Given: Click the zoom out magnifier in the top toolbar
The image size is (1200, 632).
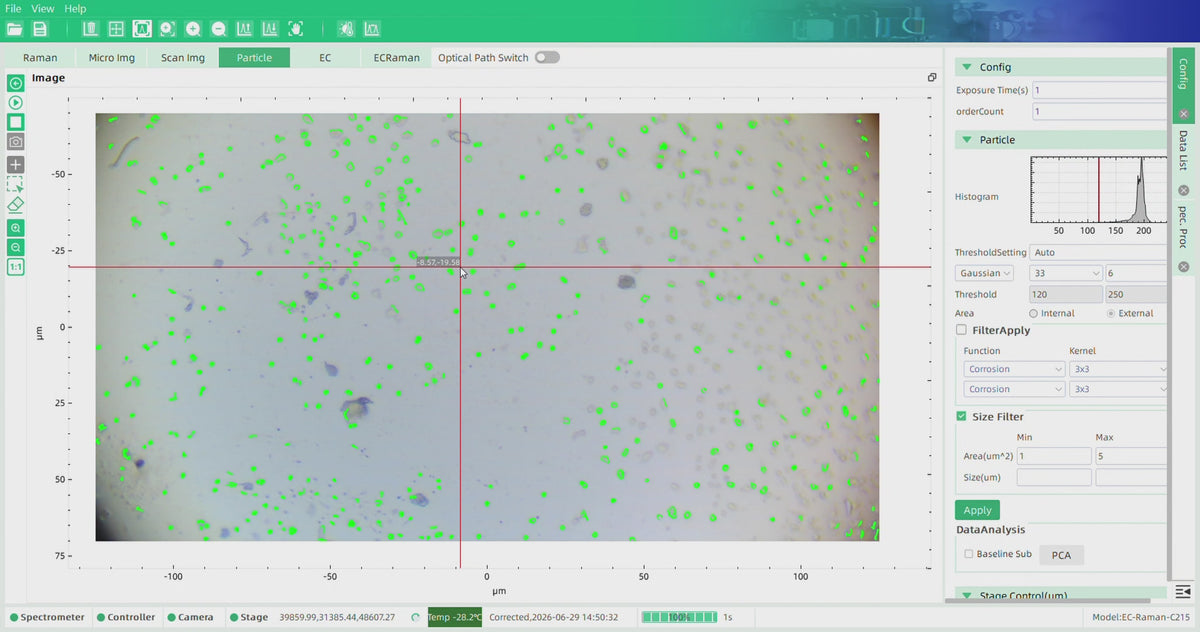Looking at the screenshot, I should click(x=219, y=29).
